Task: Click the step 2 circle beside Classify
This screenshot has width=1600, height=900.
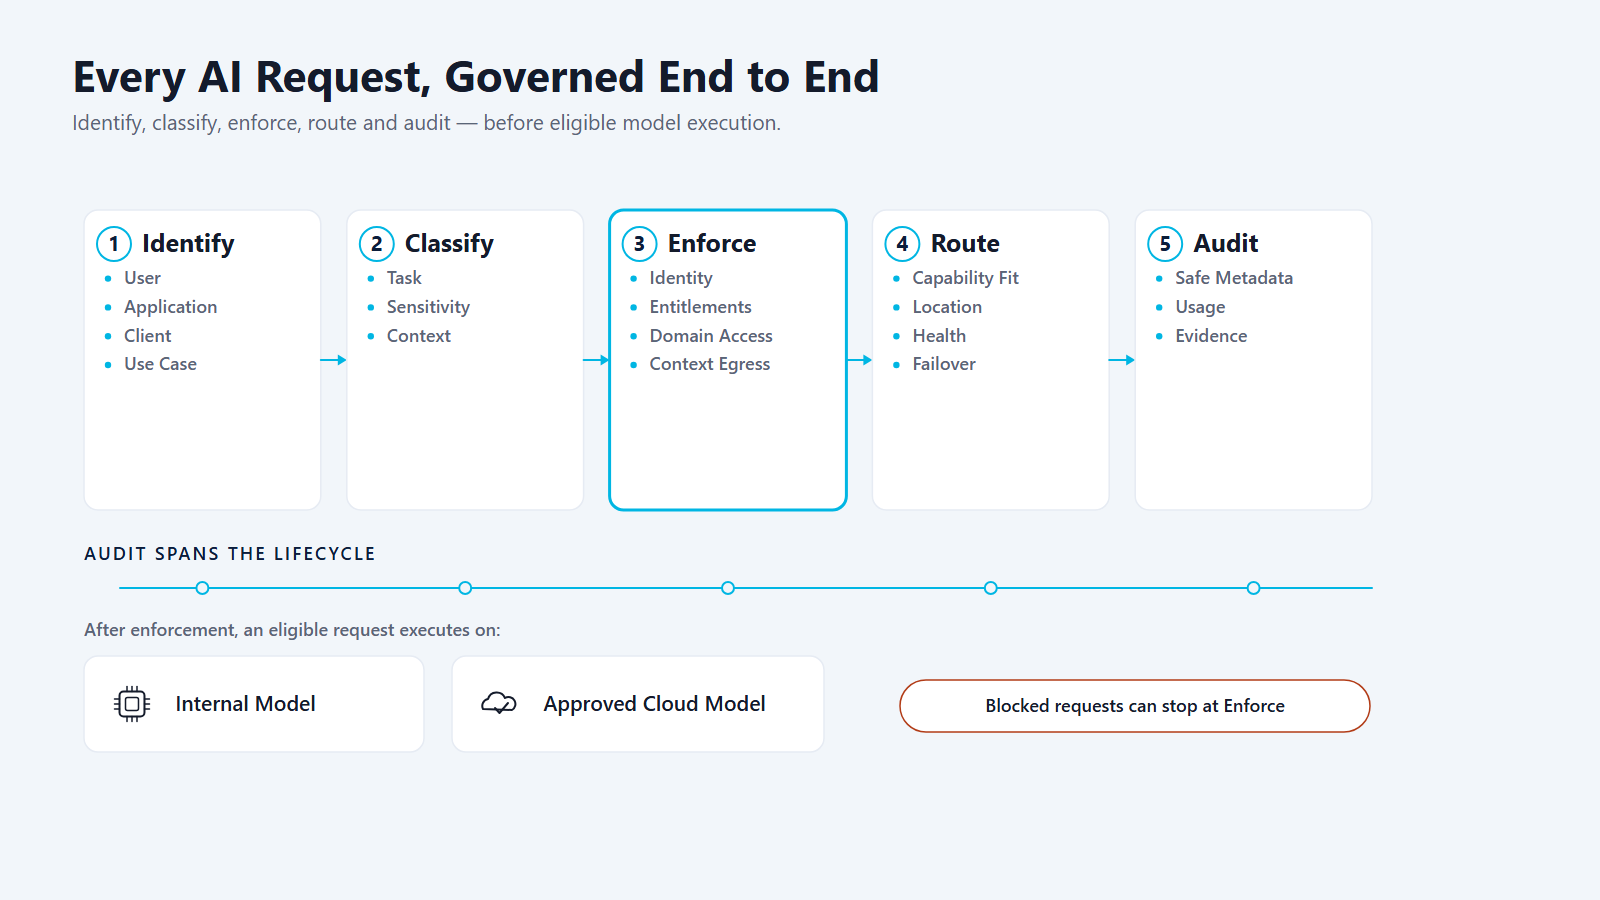Action: point(377,244)
